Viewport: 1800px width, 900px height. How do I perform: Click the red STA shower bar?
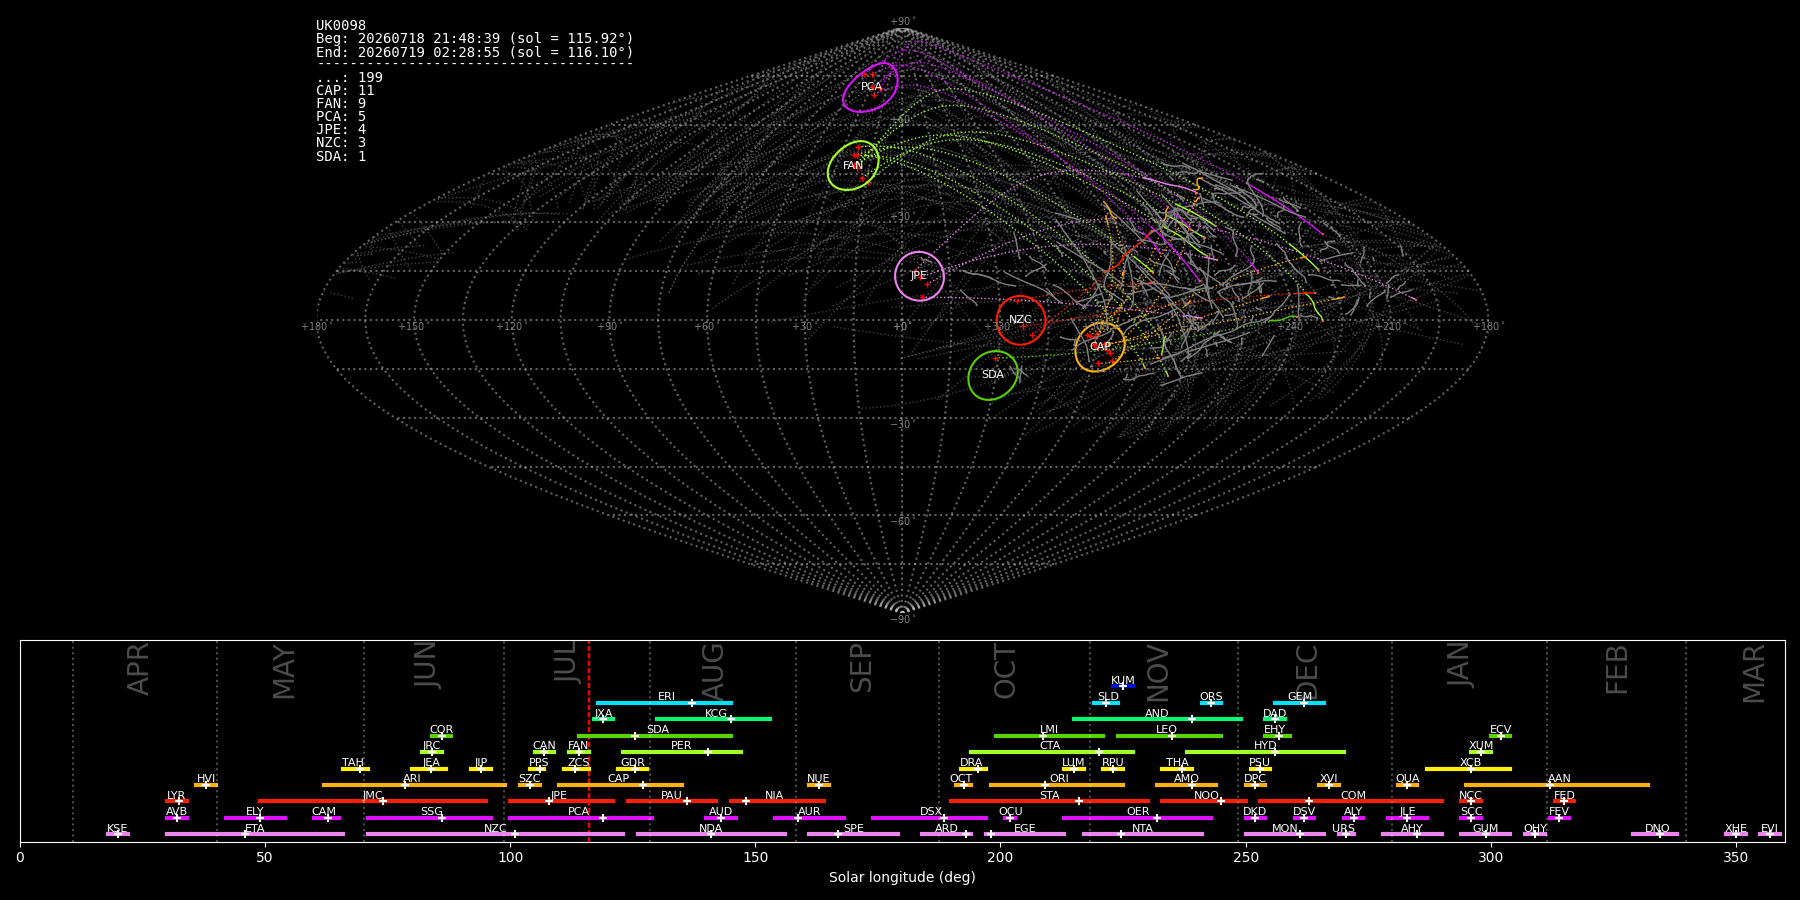1049,801
